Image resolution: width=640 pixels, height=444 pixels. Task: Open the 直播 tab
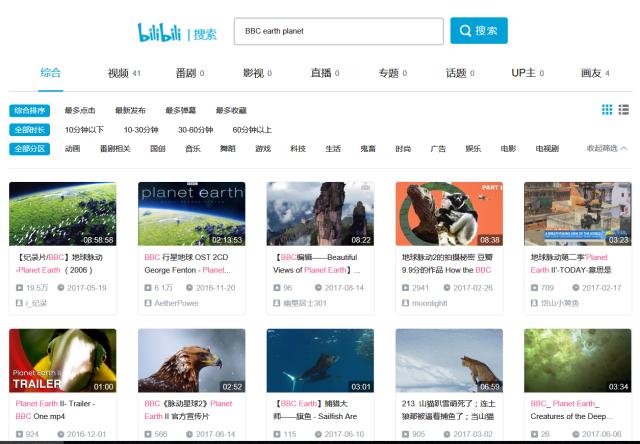[x=325, y=73]
